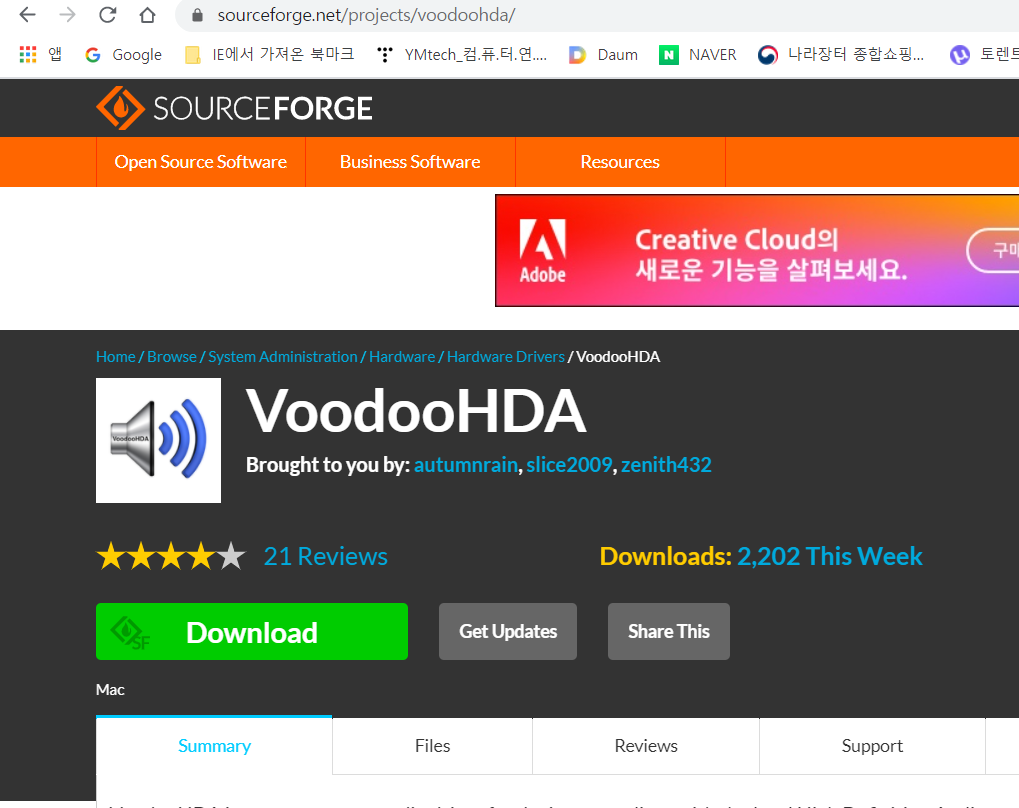Select the Summary tab
The image size is (1019, 808).
(214, 746)
